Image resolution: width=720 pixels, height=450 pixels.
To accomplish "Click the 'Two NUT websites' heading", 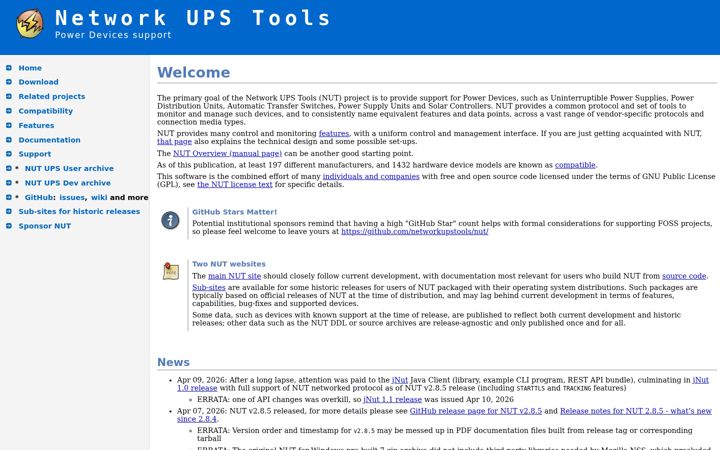I will click(229, 264).
